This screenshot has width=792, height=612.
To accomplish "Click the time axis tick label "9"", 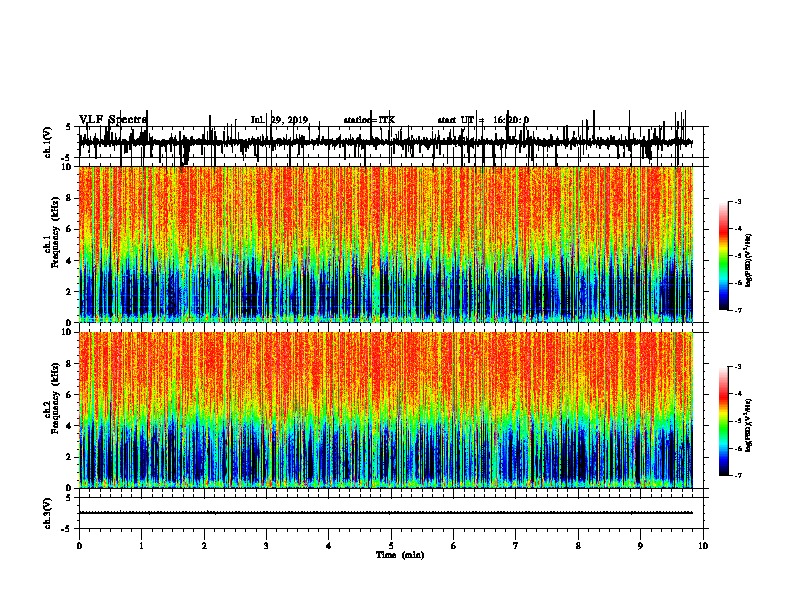I will [x=640, y=546].
